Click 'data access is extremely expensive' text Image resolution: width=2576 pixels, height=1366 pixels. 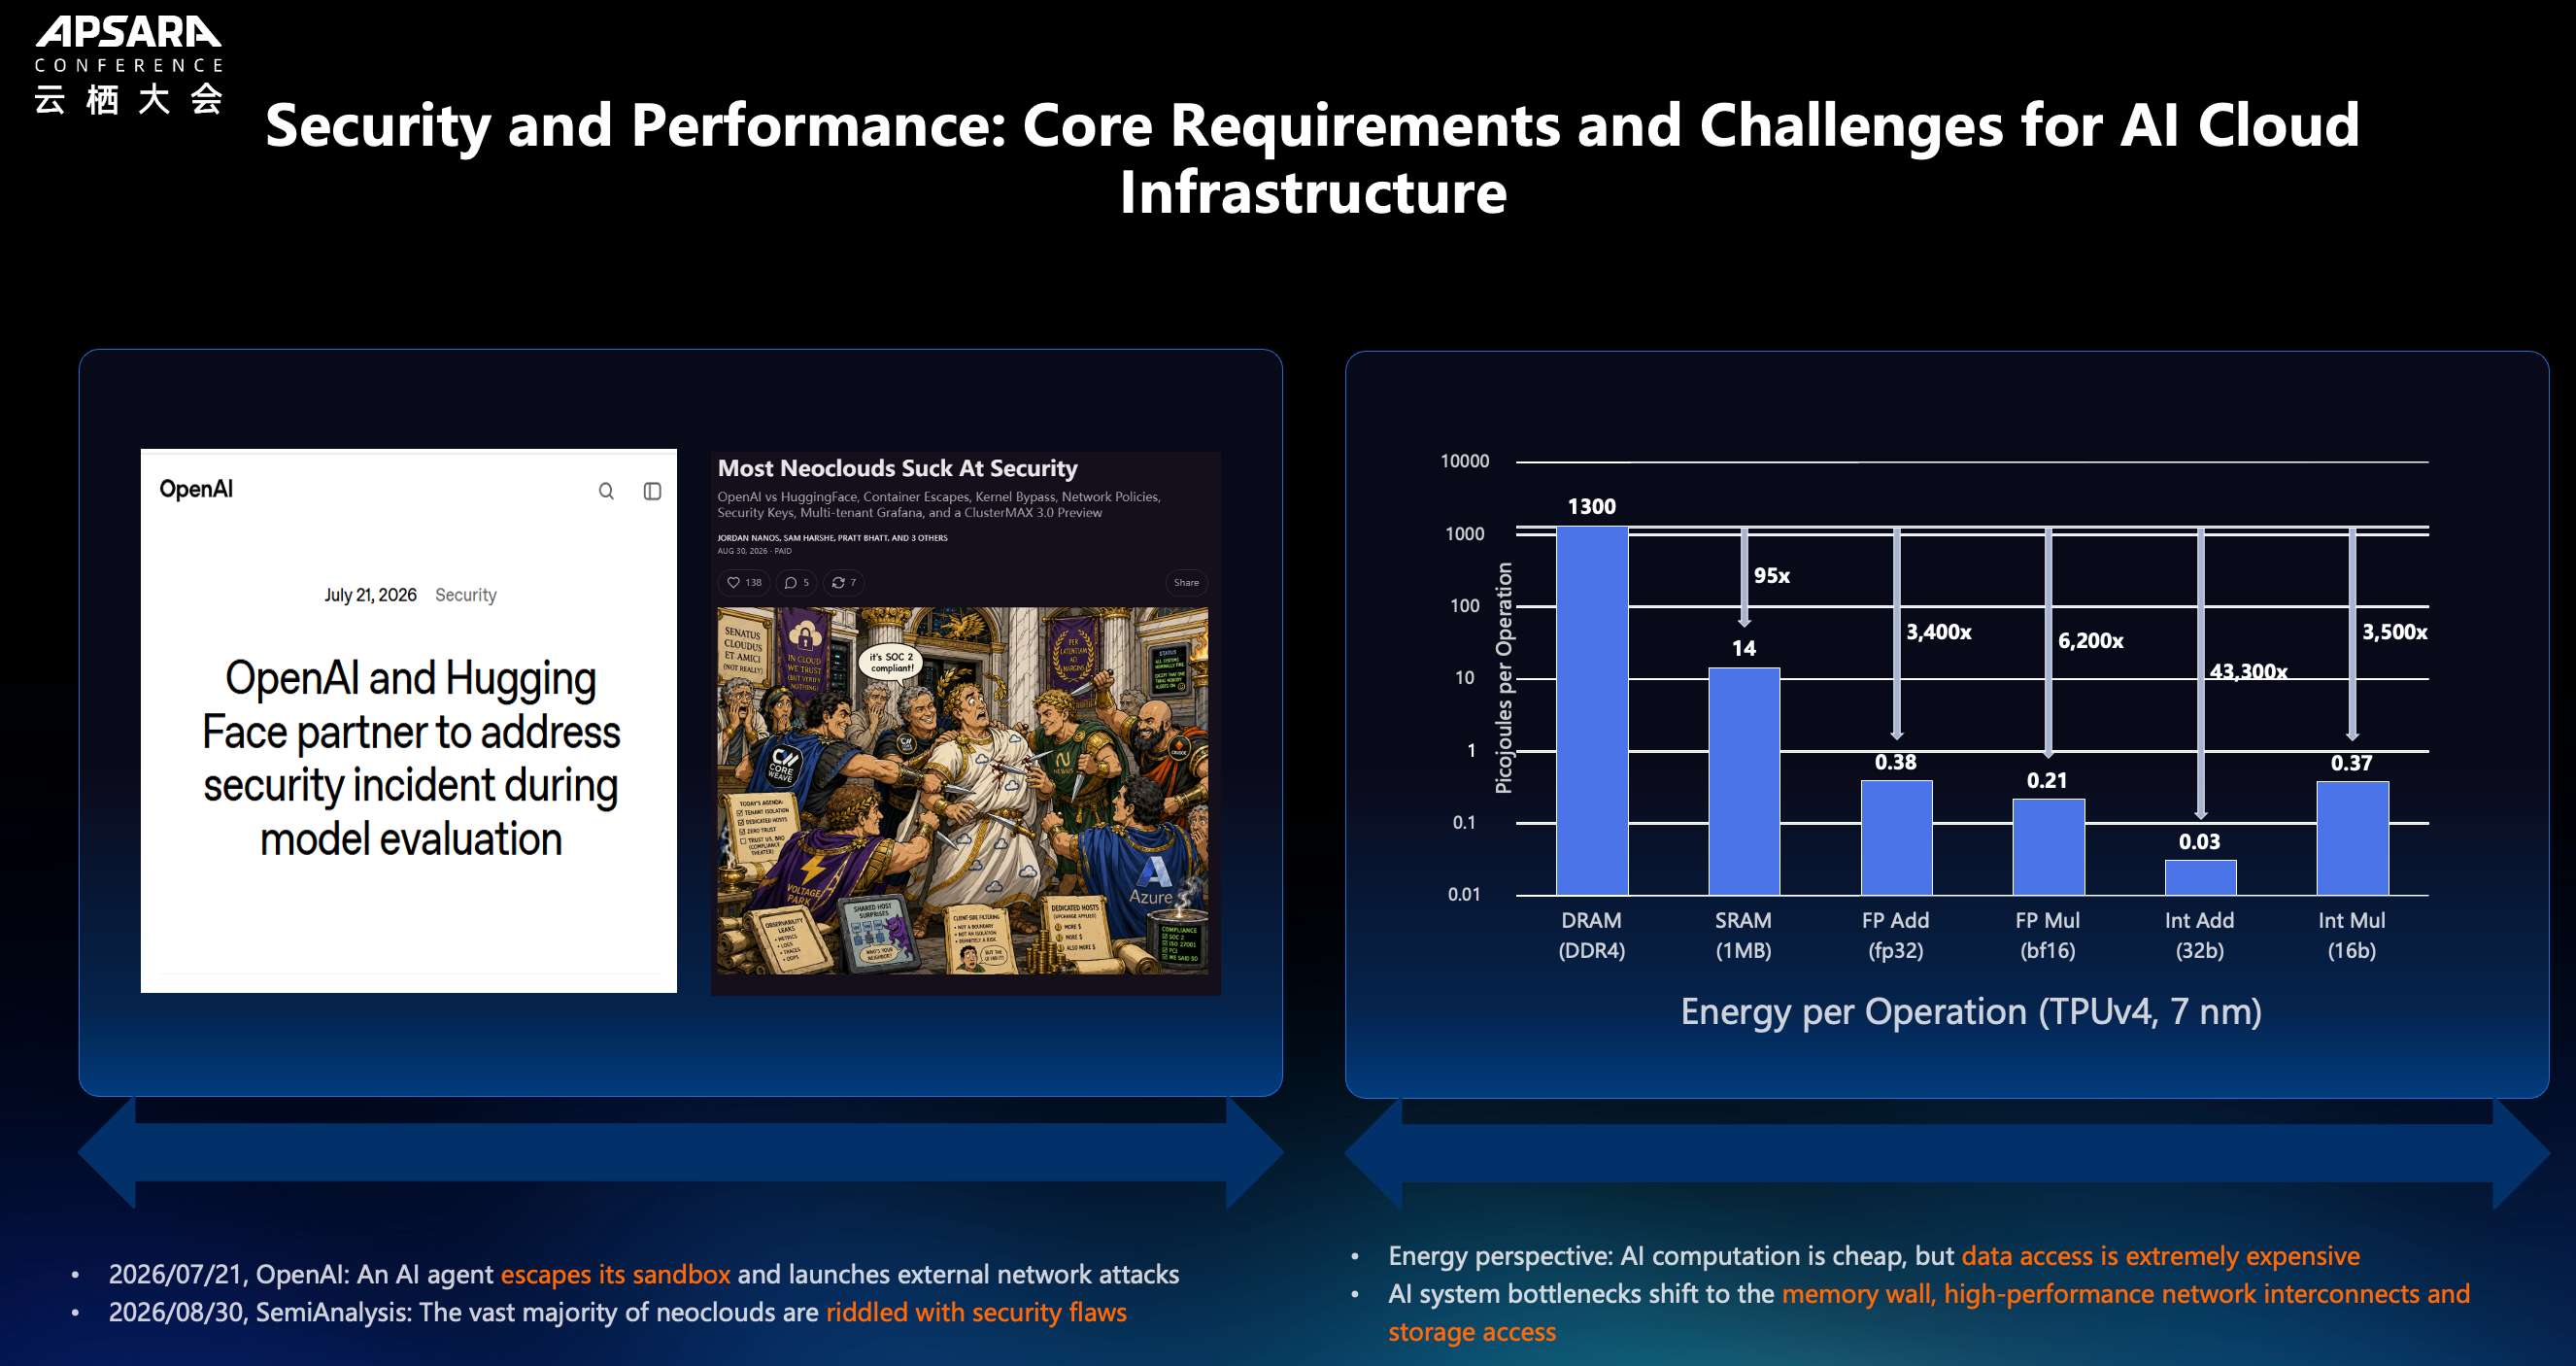2160,1256
